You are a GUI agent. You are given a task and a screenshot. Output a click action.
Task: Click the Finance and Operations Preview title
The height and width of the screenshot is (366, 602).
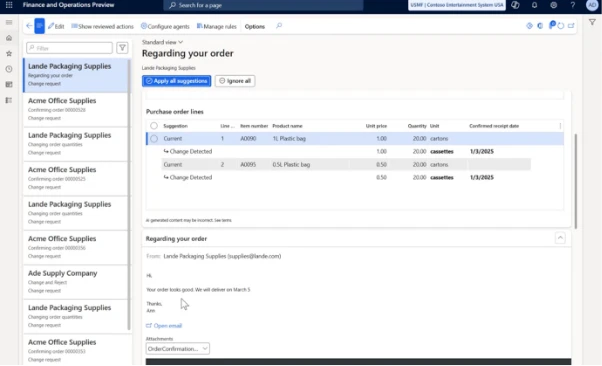pyautogui.click(x=68, y=5)
